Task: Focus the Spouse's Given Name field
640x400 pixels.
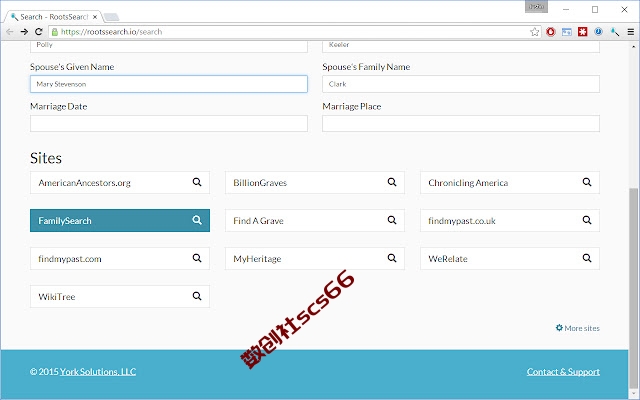Action: 169,84
